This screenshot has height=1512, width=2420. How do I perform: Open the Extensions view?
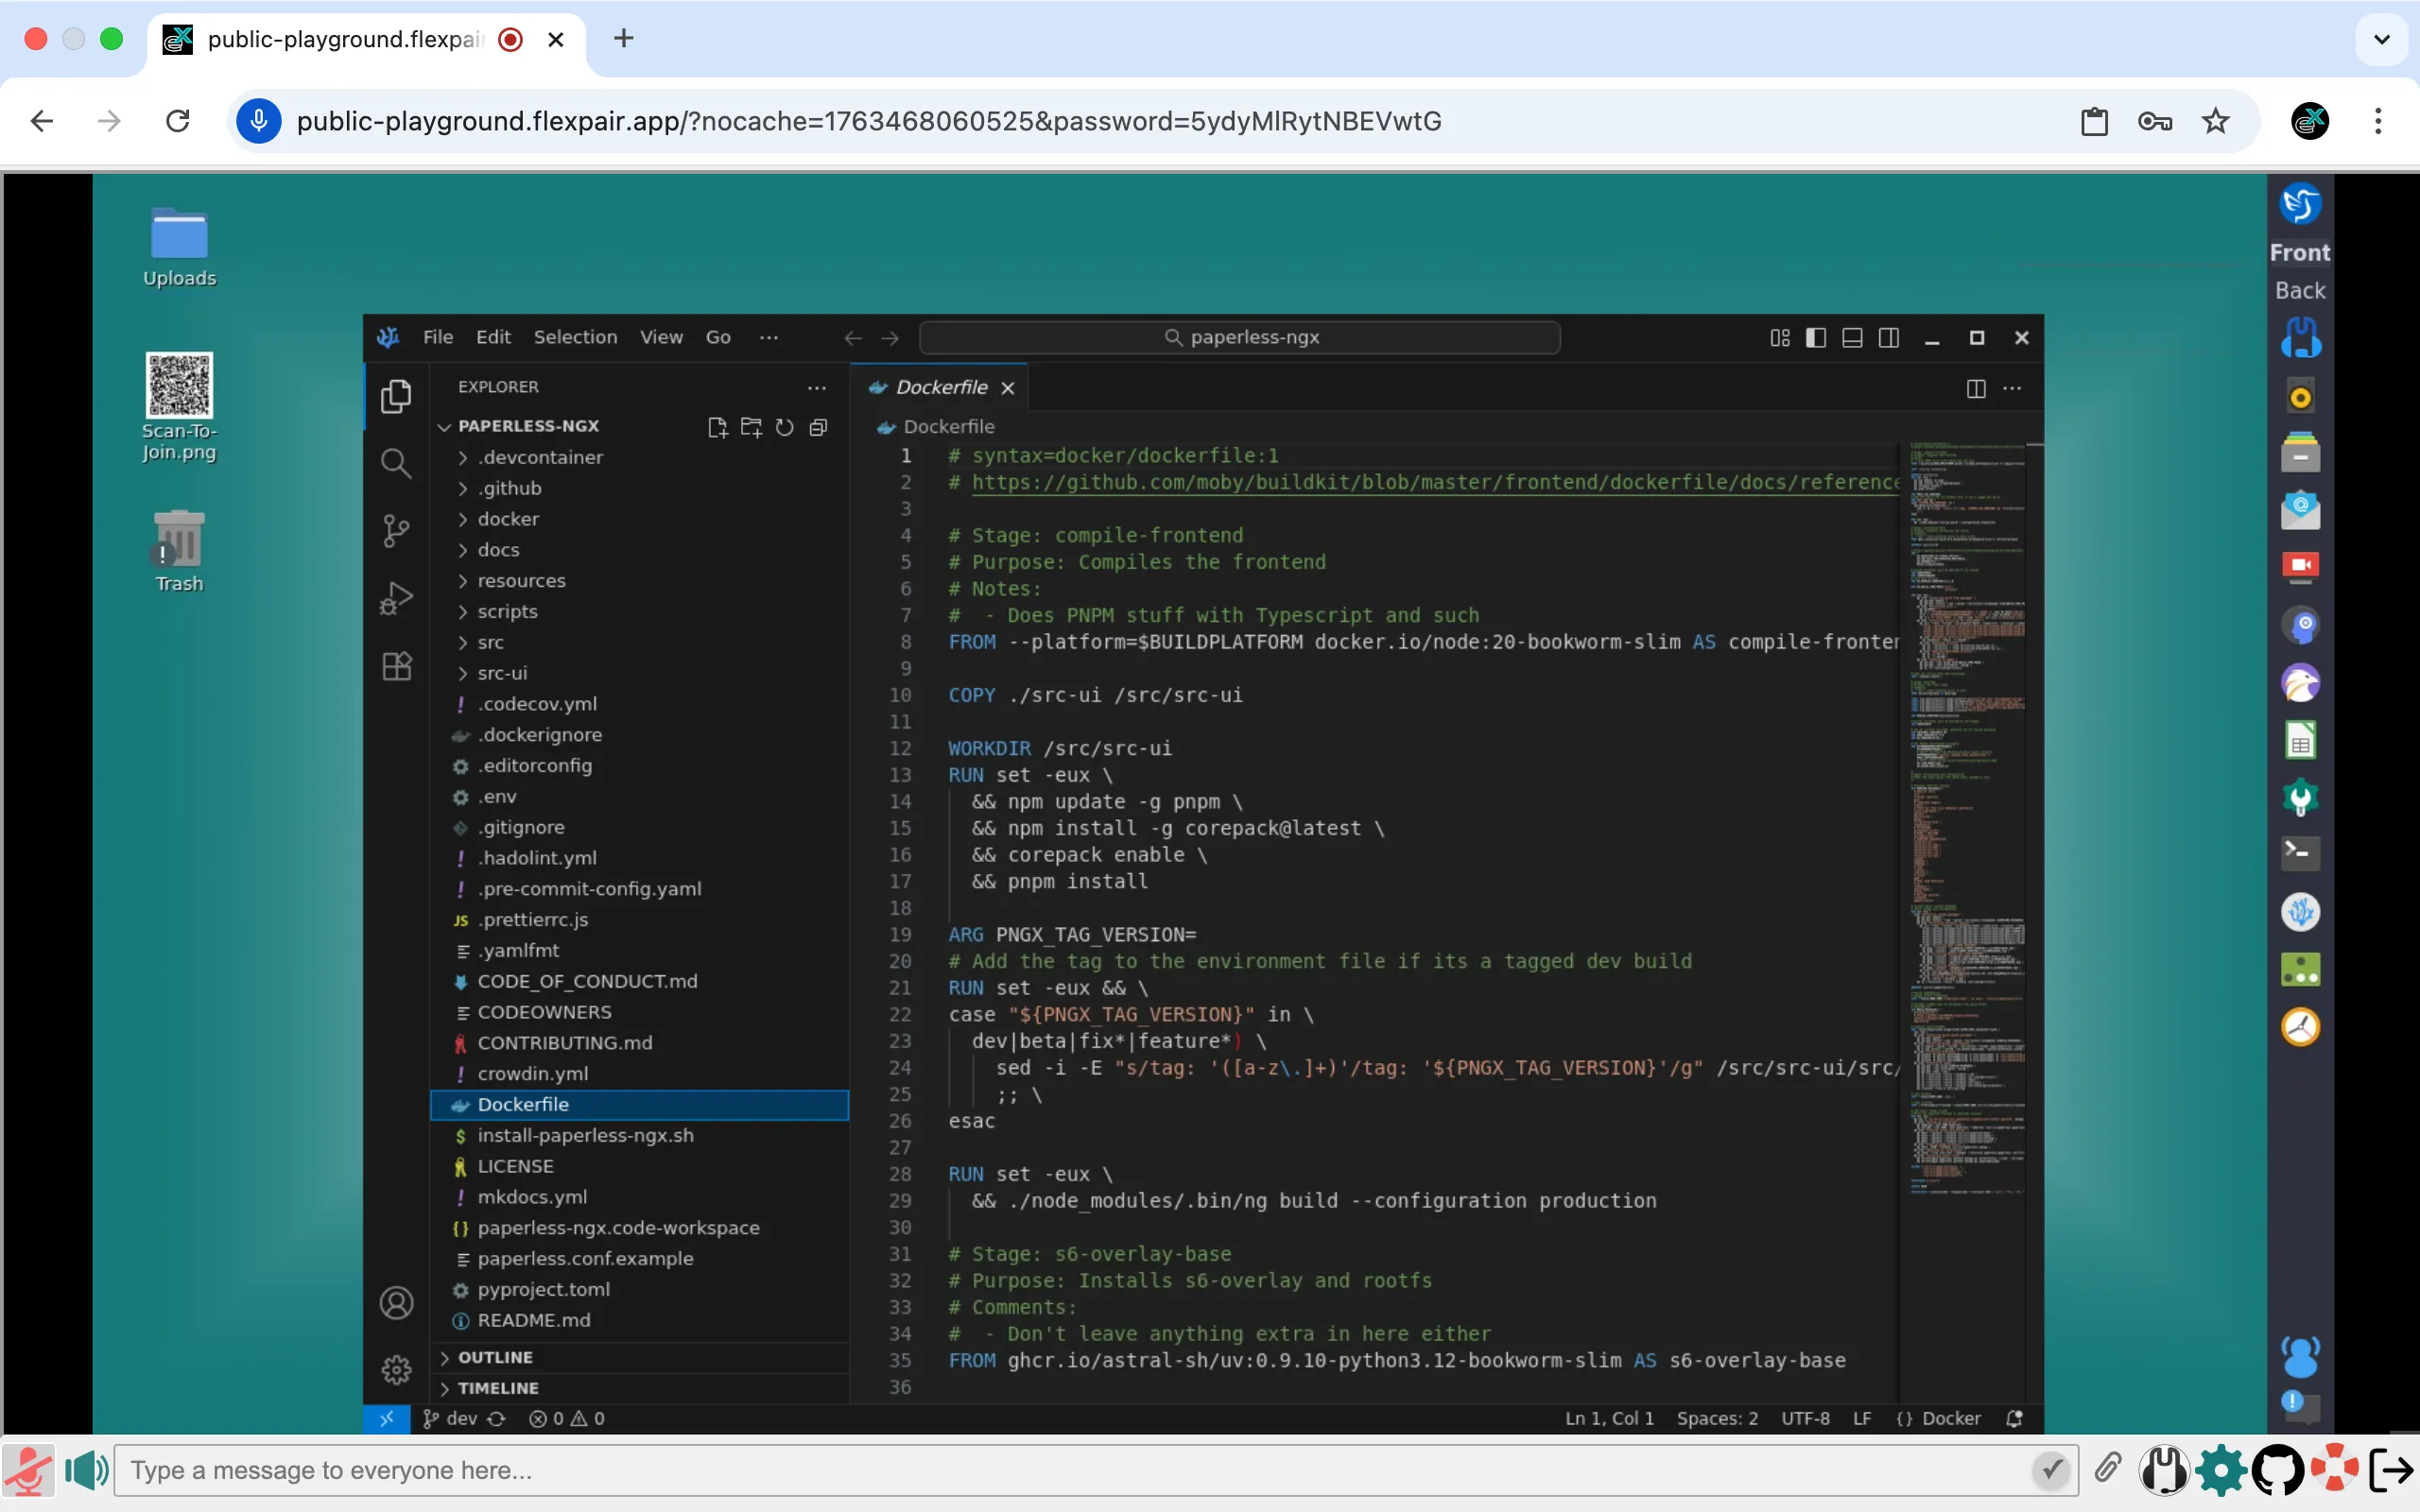396,666
